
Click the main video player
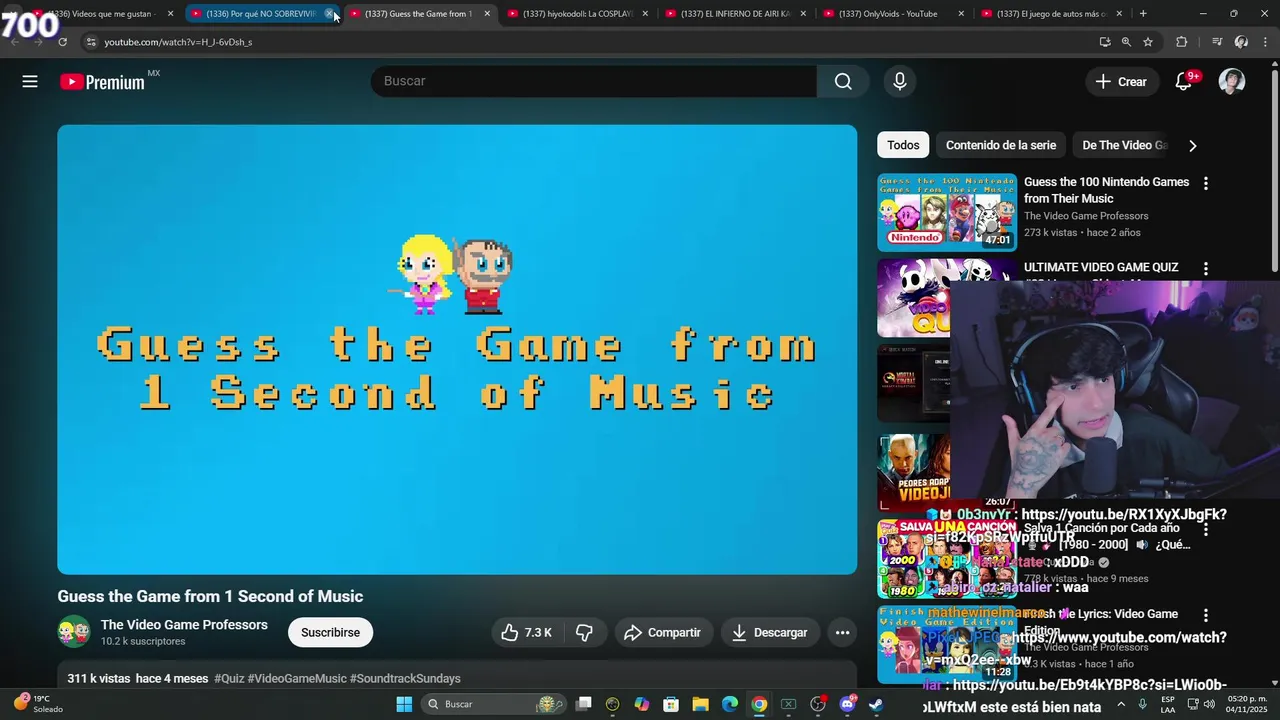click(x=457, y=350)
